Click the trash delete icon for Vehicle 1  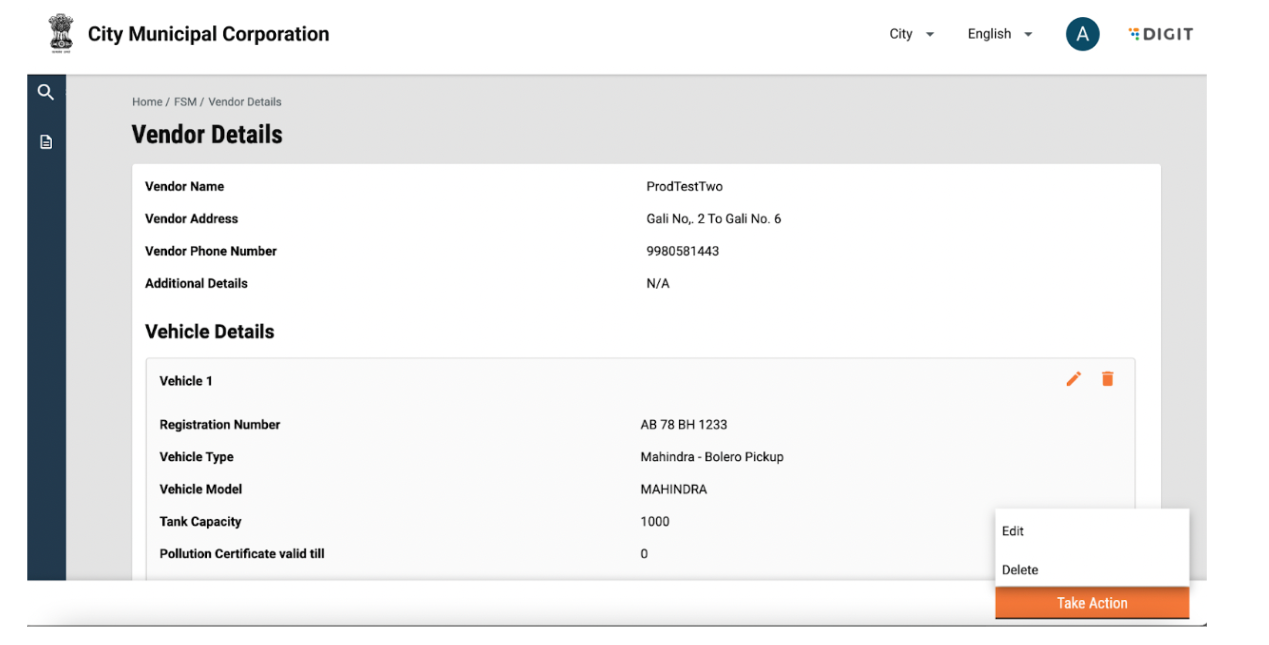[x=1107, y=379]
